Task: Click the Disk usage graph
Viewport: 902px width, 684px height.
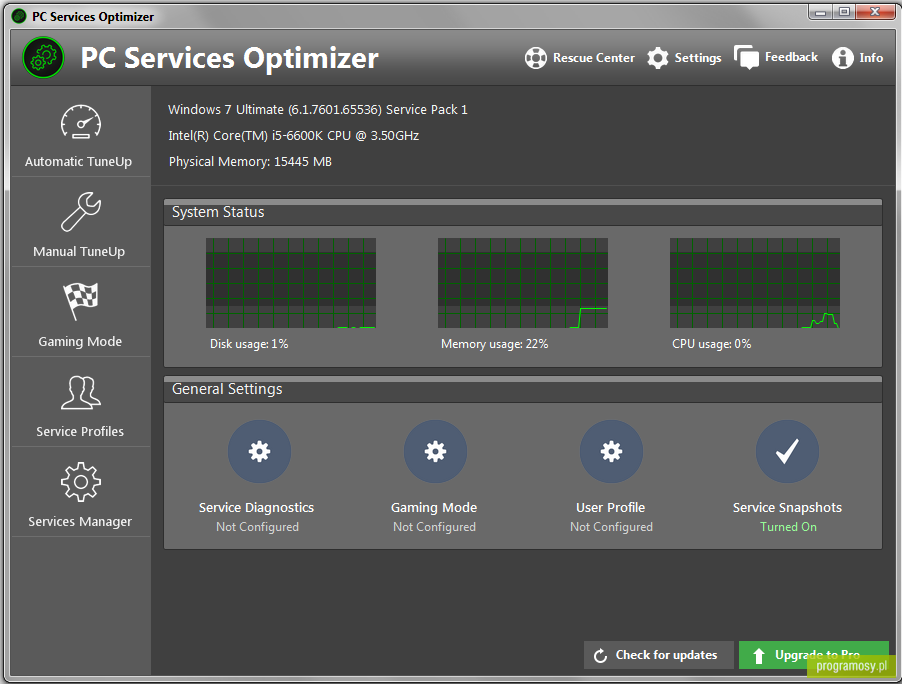Action: [x=291, y=283]
